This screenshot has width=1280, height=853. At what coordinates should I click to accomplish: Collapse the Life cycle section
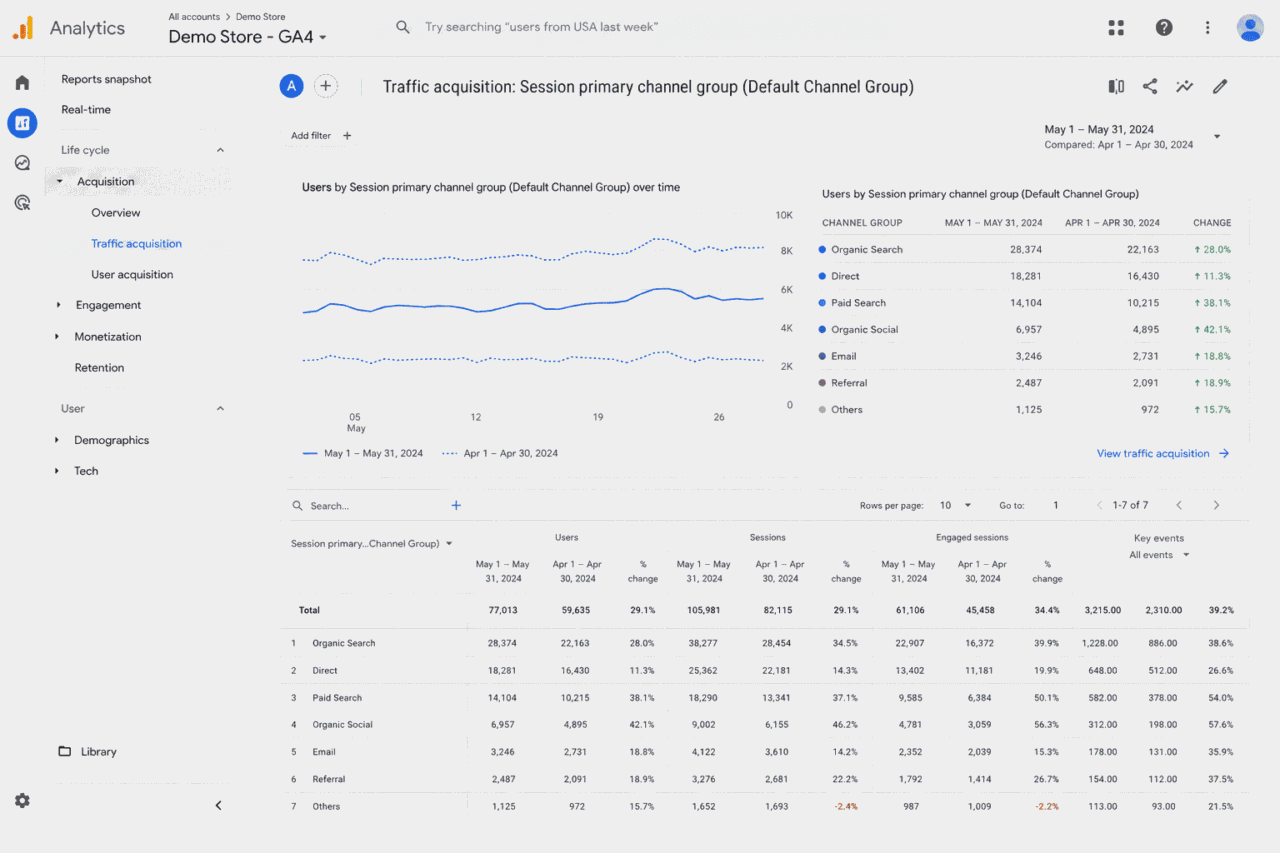(221, 150)
